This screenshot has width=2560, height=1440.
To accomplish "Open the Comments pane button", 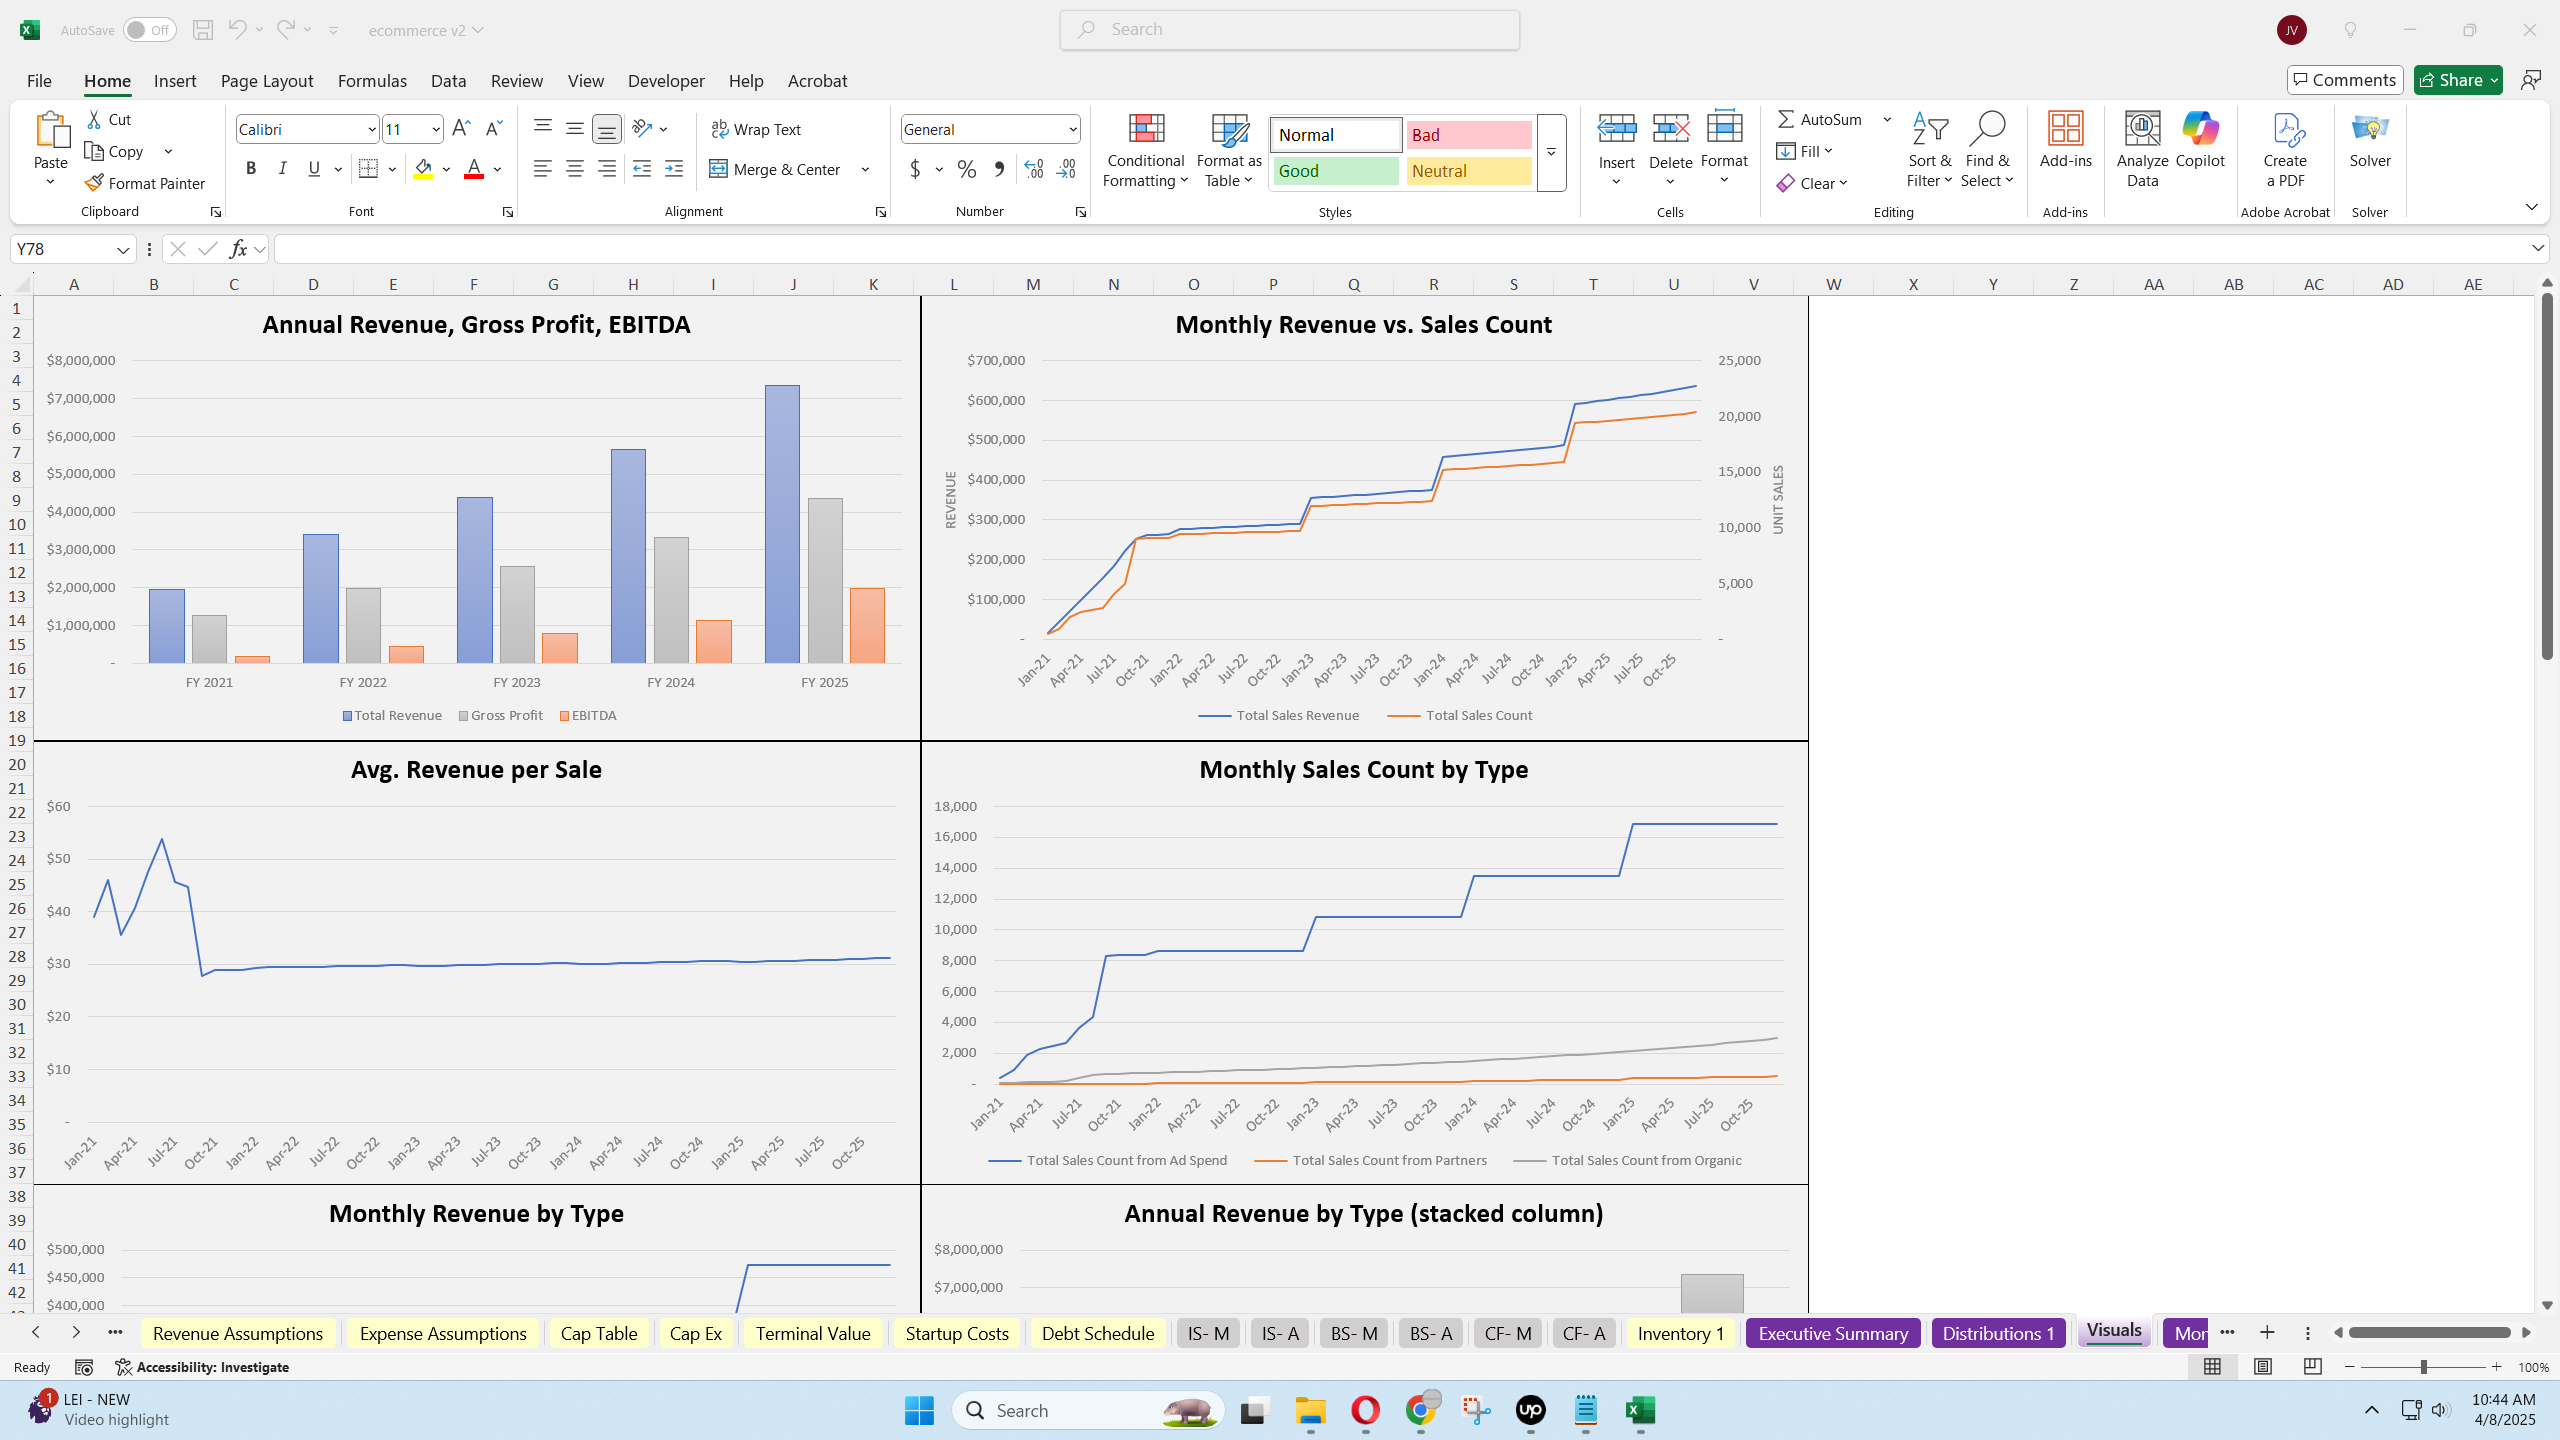I will click(2344, 80).
